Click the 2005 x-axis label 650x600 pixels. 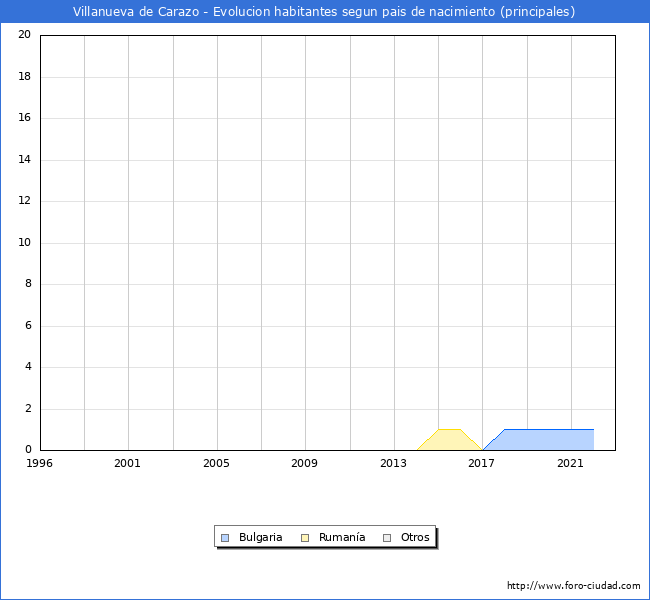pos(216,463)
